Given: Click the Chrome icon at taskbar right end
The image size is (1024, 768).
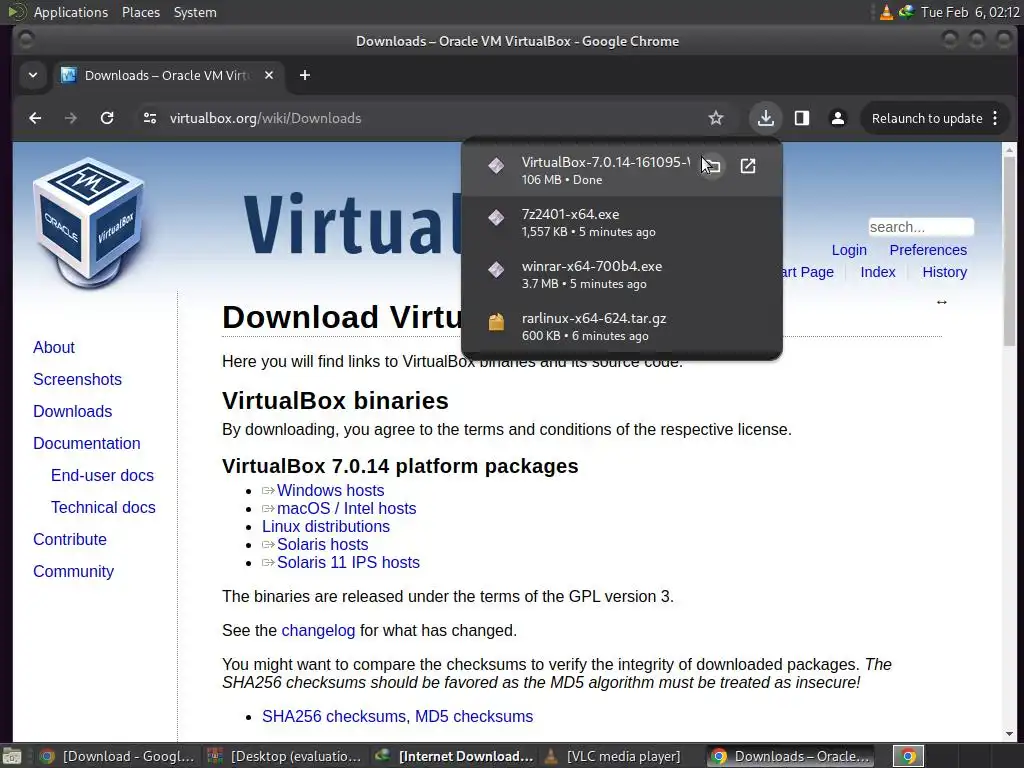Looking at the screenshot, I should [908, 756].
